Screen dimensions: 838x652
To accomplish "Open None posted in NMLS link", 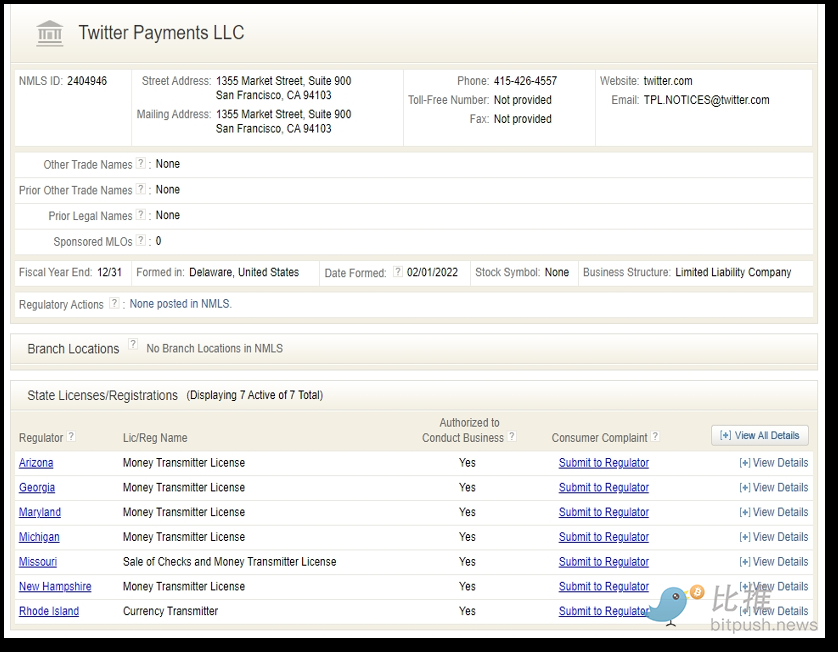I will click(x=180, y=304).
